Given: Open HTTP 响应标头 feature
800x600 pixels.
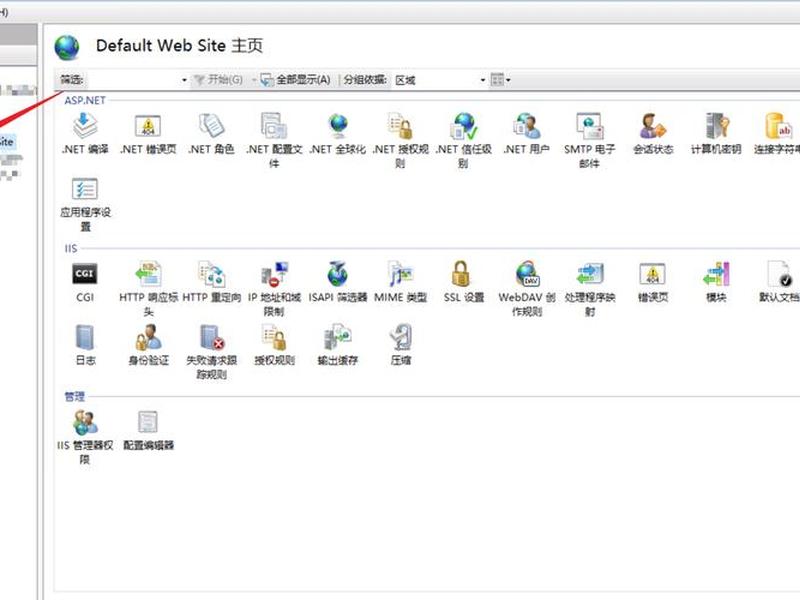Looking at the screenshot, I should point(148,289).
